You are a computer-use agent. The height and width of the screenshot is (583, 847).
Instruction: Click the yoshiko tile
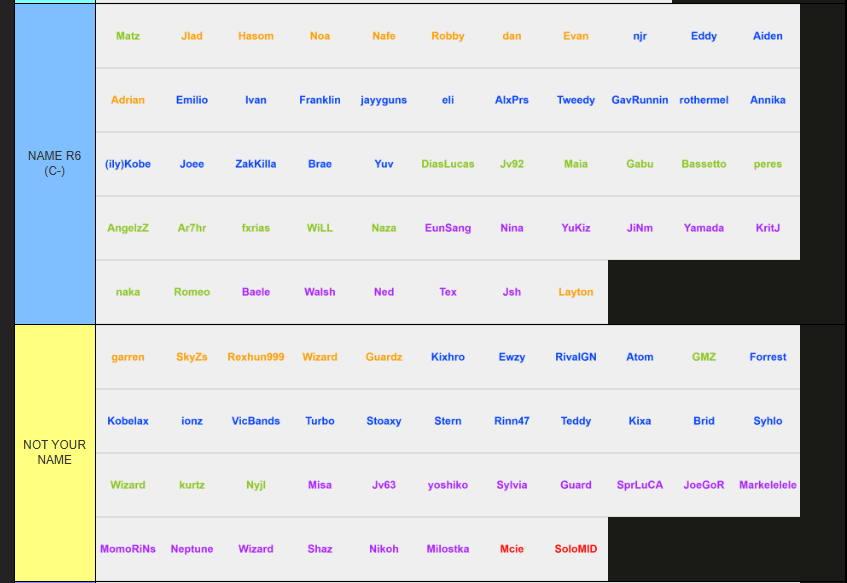(448, 485)
